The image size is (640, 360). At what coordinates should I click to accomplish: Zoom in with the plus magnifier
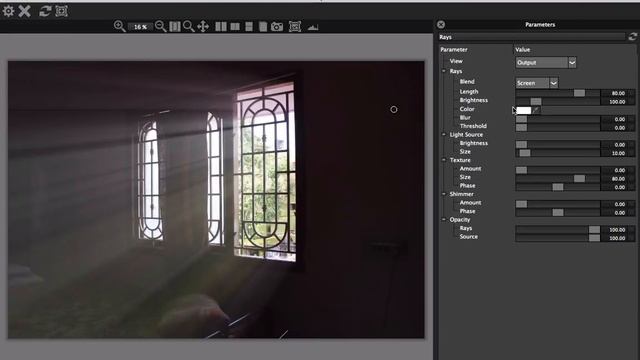[x=119, y=27]
